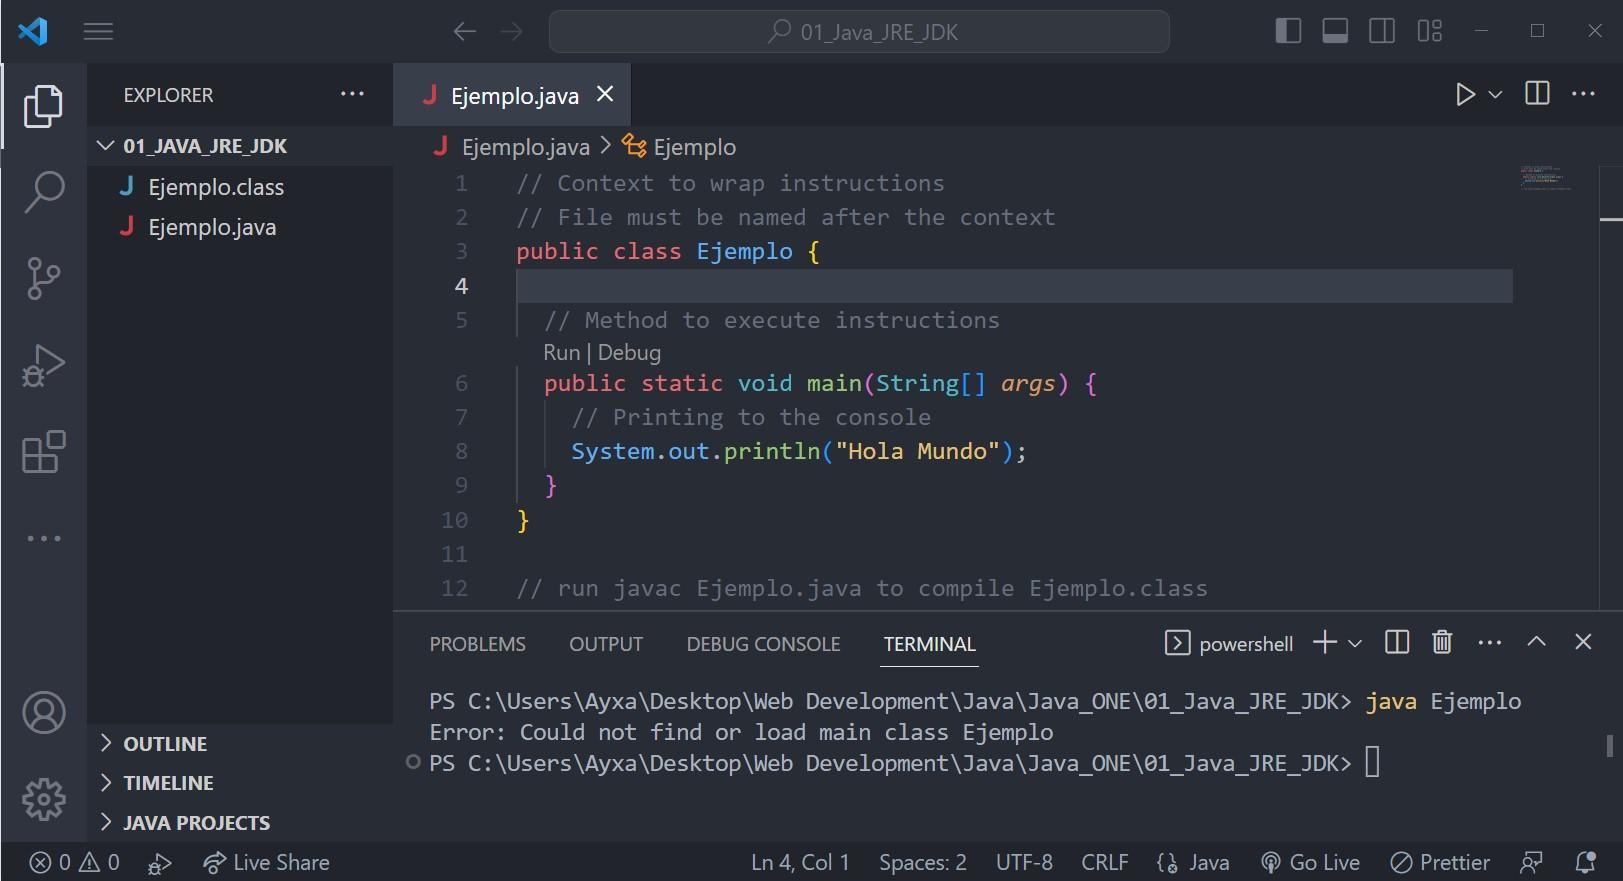Viewport: 1623px width, 881px height.
Task: Open the Extensions view
Action: point(43,452)
